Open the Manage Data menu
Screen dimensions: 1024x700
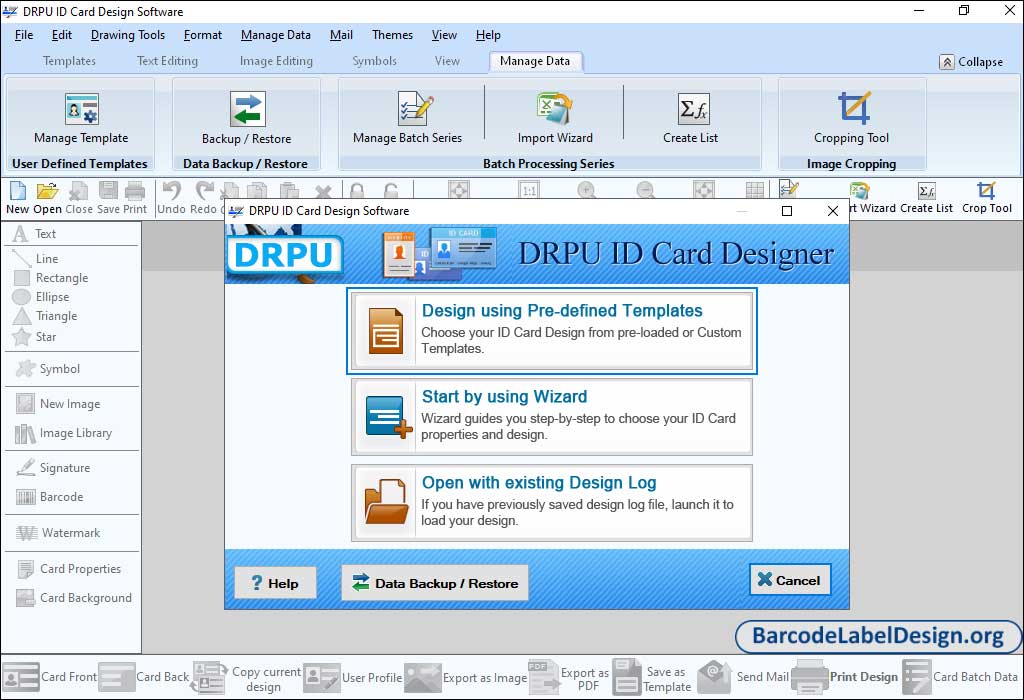pyautogui.click(x=276, y=35)
